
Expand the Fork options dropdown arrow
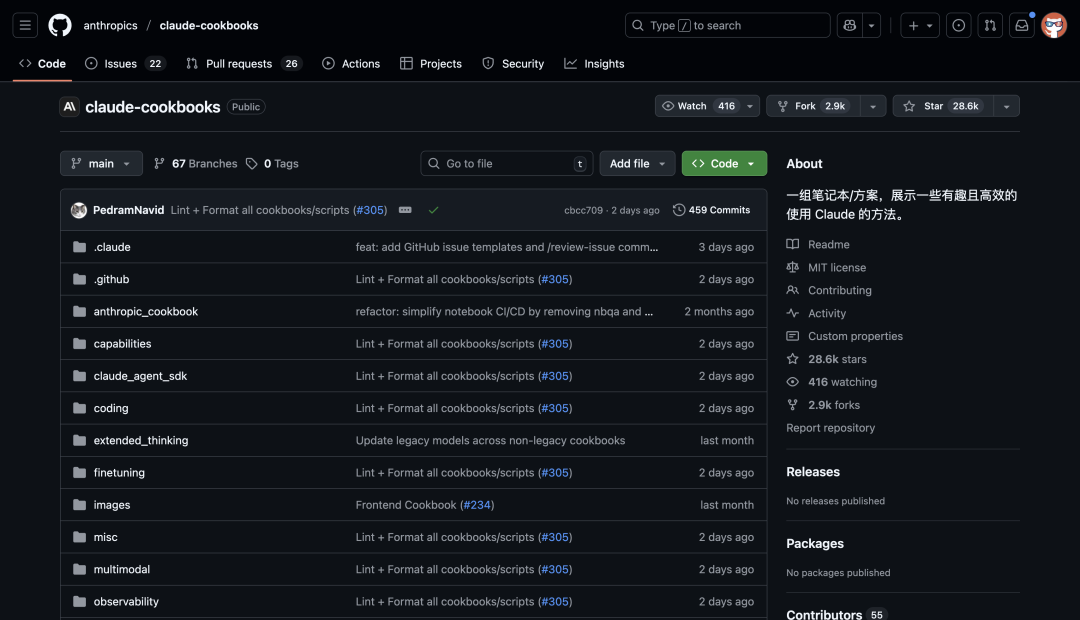click(873, 106)
